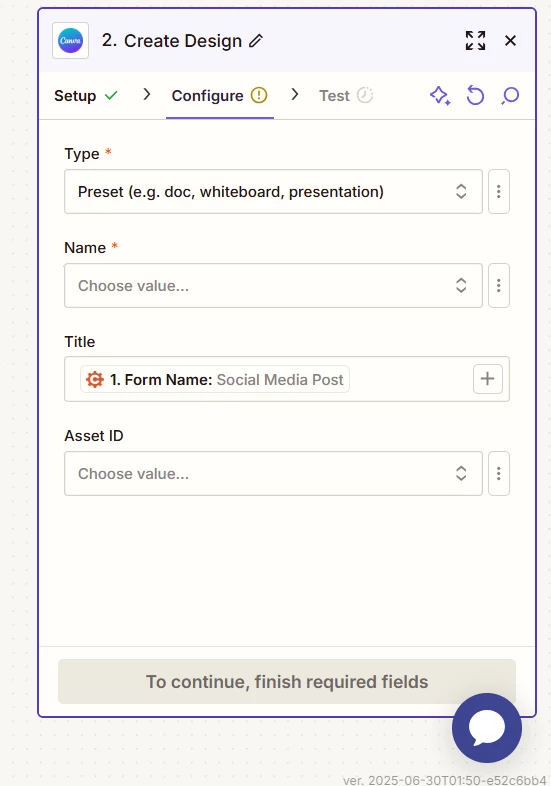Image resolution: width=551 pixels, height=786 pixels.
Task: Open the chat support bubble
Action: pos(487,728)
